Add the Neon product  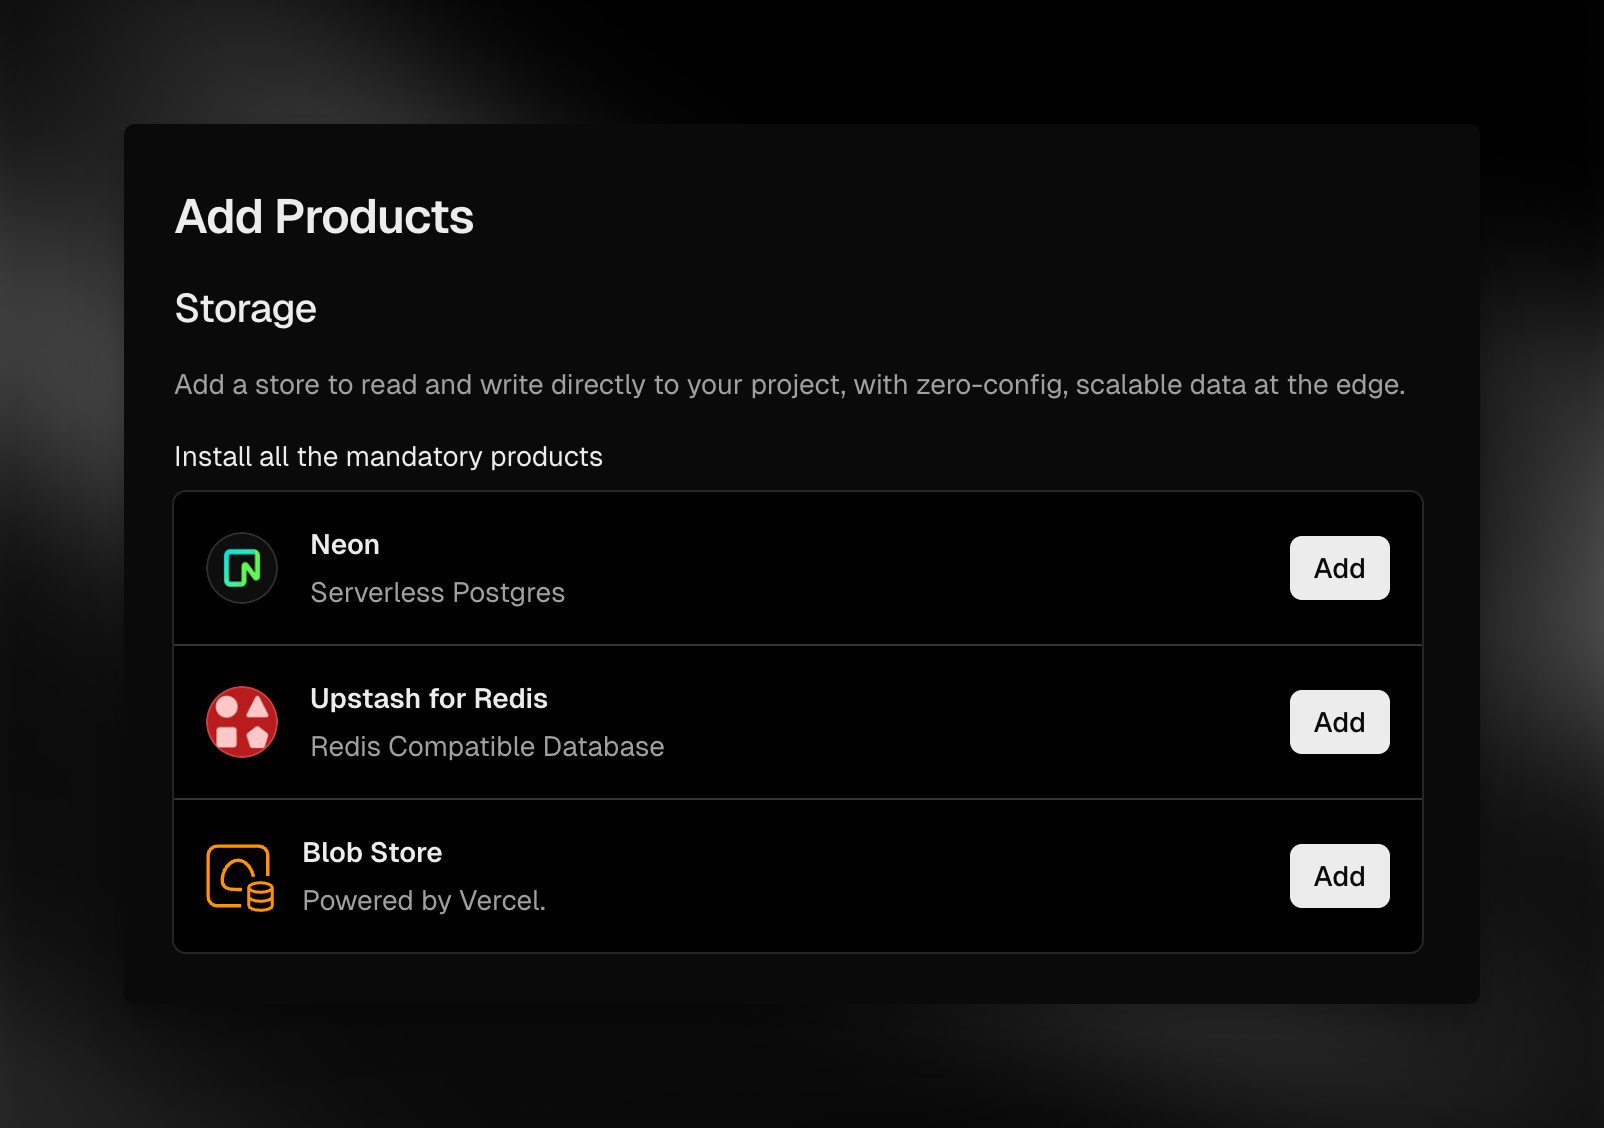[x=1339, y=568]
